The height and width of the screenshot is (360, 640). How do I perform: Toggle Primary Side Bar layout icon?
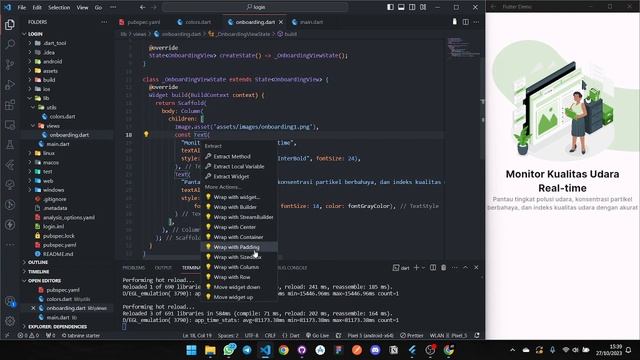click(x=390, y=7)
